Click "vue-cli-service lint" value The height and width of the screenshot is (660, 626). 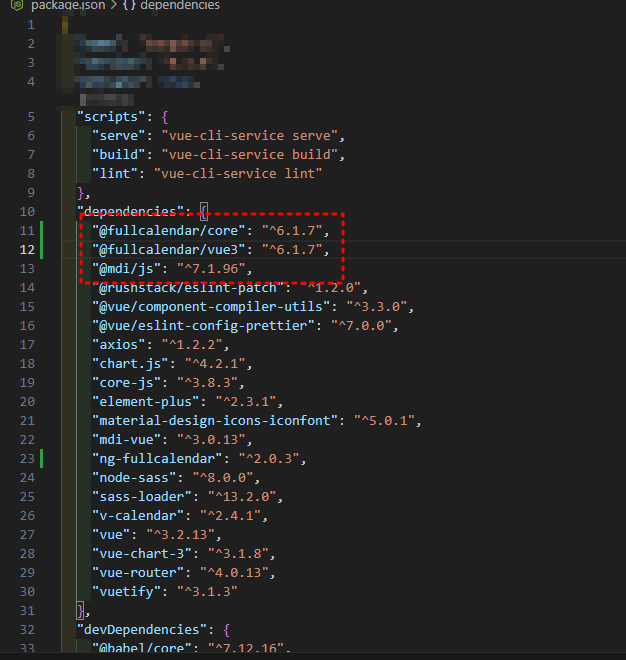(238, 173)
